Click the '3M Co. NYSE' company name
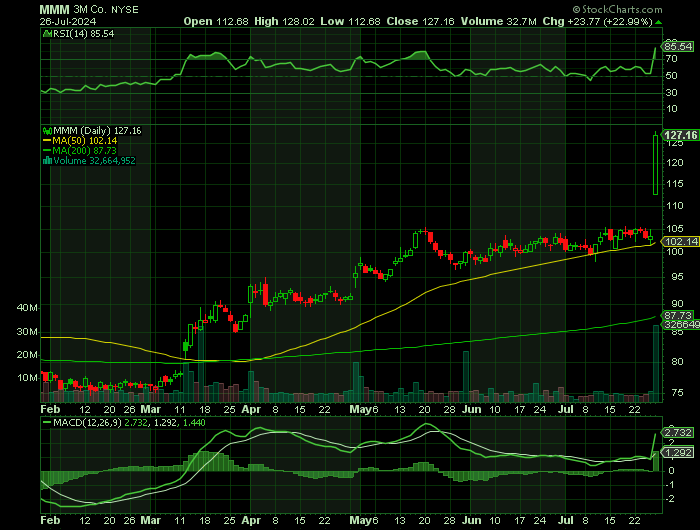Viewport: 700px width, 530px height. tap(106, 9)
